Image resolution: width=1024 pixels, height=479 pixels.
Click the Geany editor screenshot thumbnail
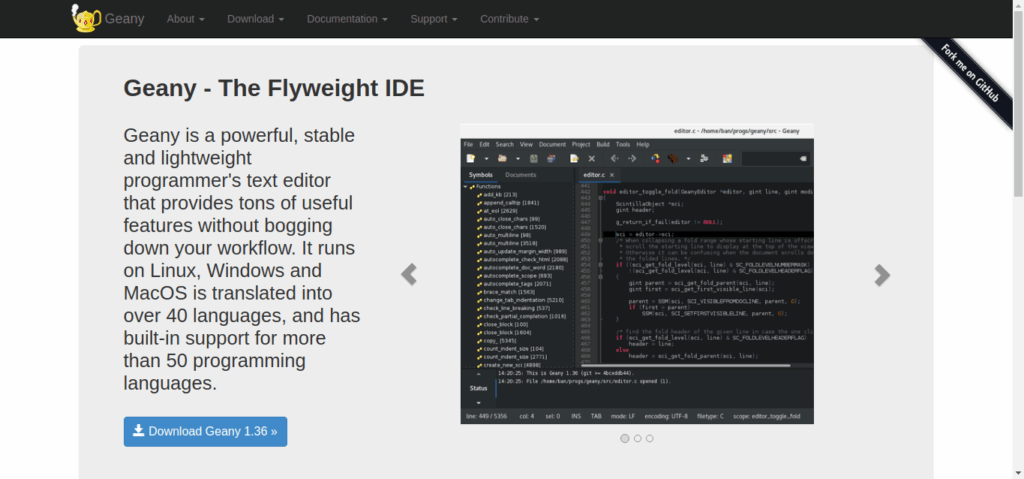(x=637, y=274)
